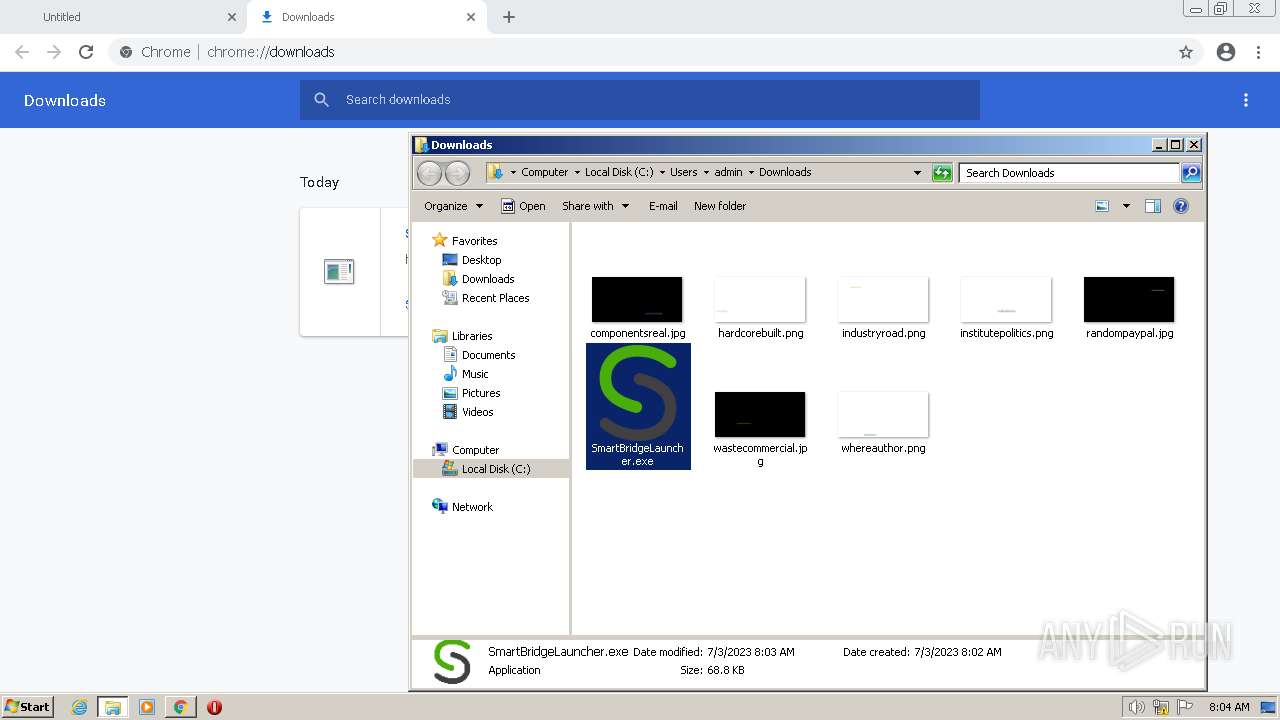
Task: Open the Share with dropdown
Action: click(x=595, y=206)
